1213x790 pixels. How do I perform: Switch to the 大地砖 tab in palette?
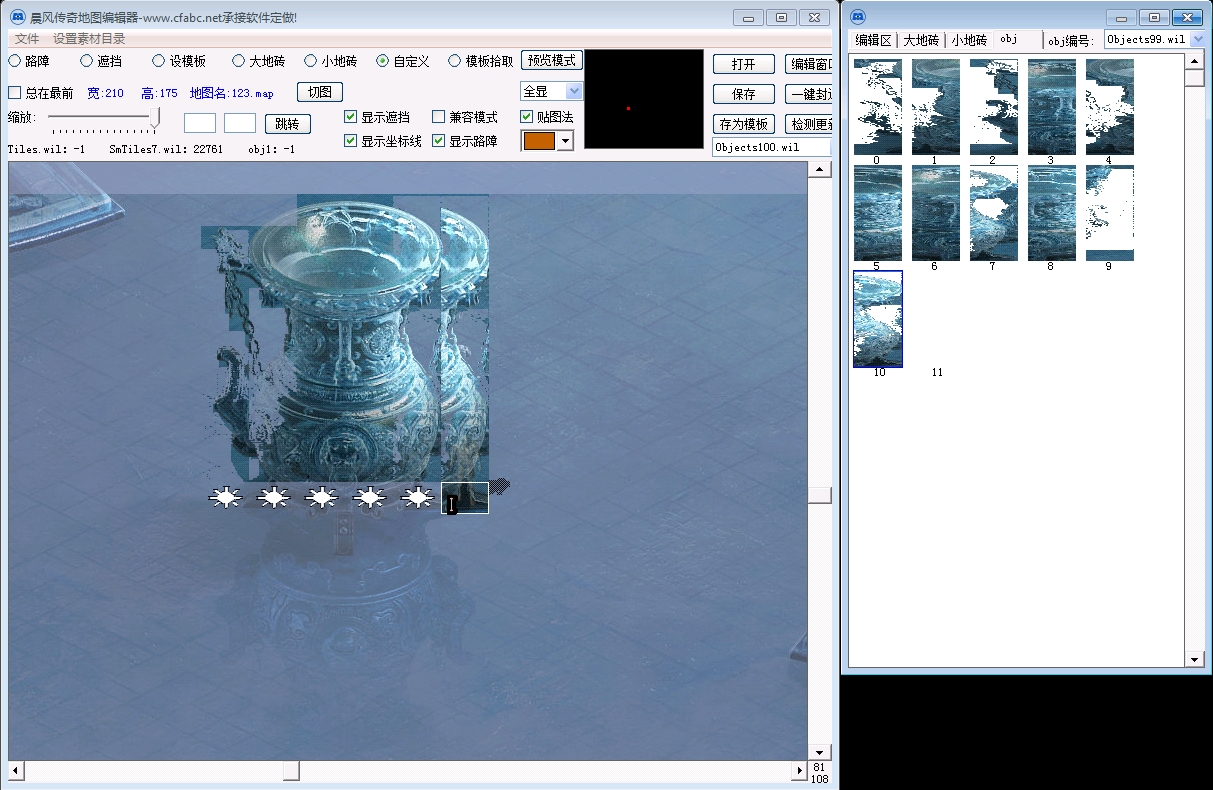921,40
